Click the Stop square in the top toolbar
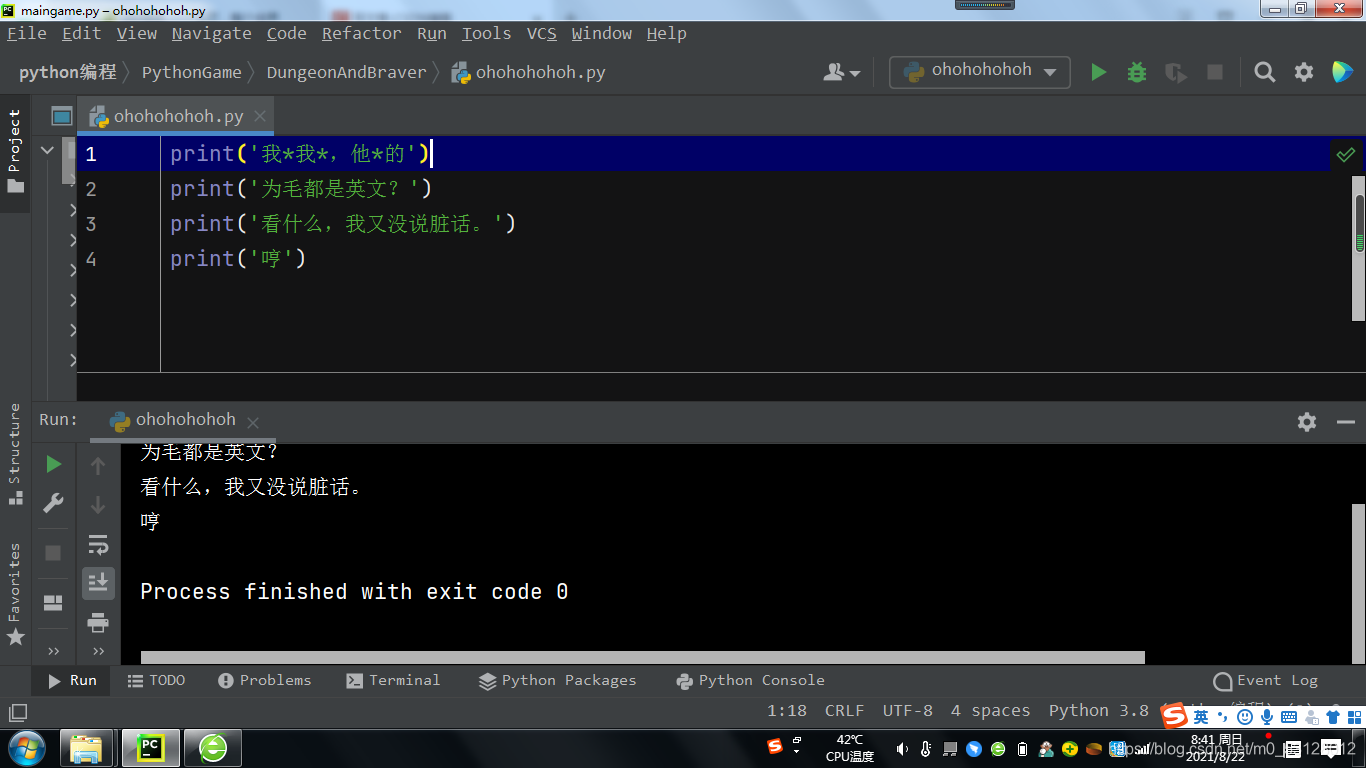 (1215, 72)
